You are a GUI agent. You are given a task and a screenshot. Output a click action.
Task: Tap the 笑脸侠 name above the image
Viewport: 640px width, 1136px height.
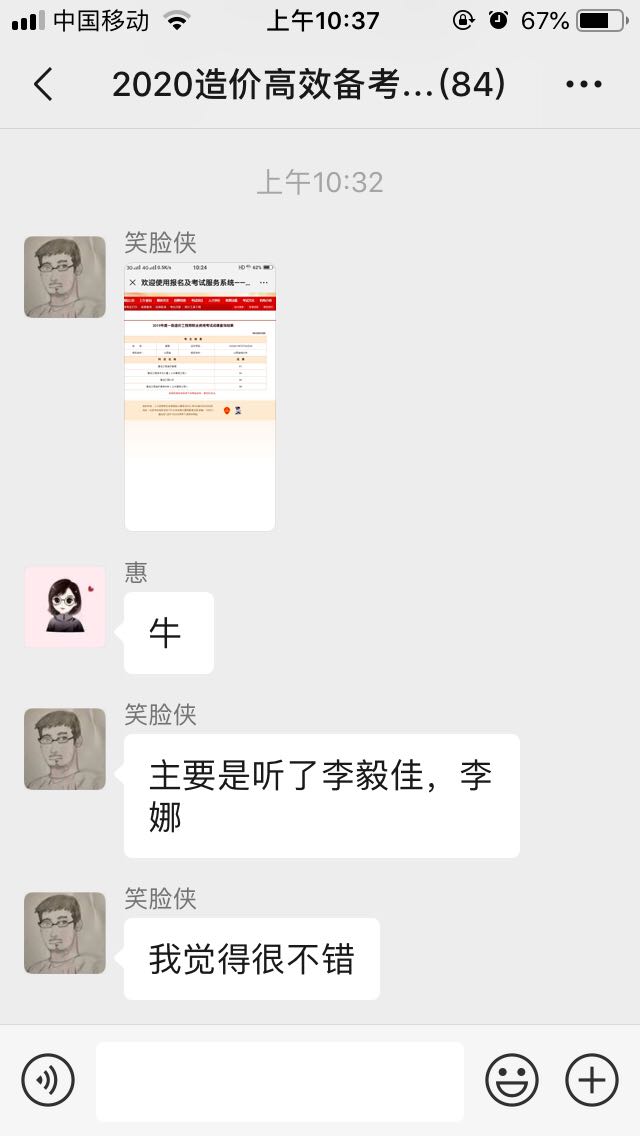pos(160,242)
